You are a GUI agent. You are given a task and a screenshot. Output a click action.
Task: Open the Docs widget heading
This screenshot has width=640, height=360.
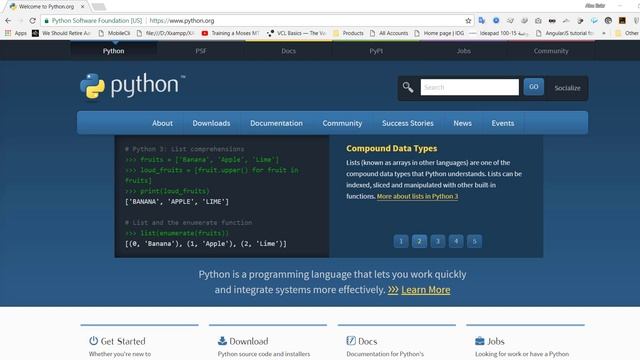tap(367, 341)
